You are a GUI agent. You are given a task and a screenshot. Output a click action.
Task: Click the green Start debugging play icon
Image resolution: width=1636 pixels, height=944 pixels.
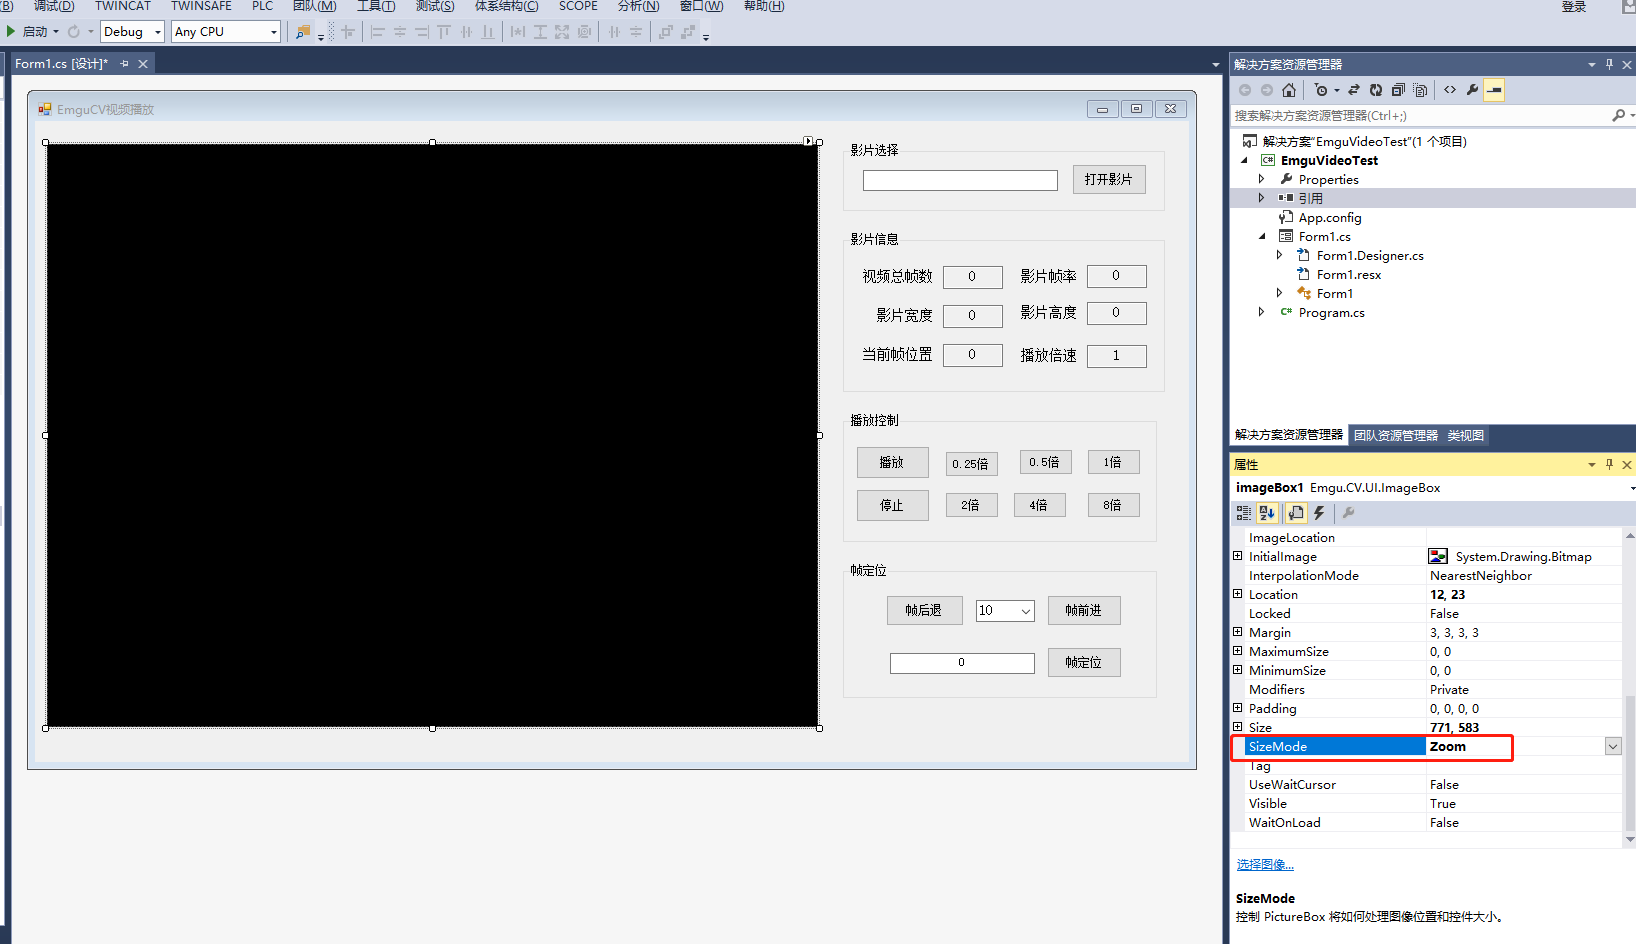coord(11,32)
